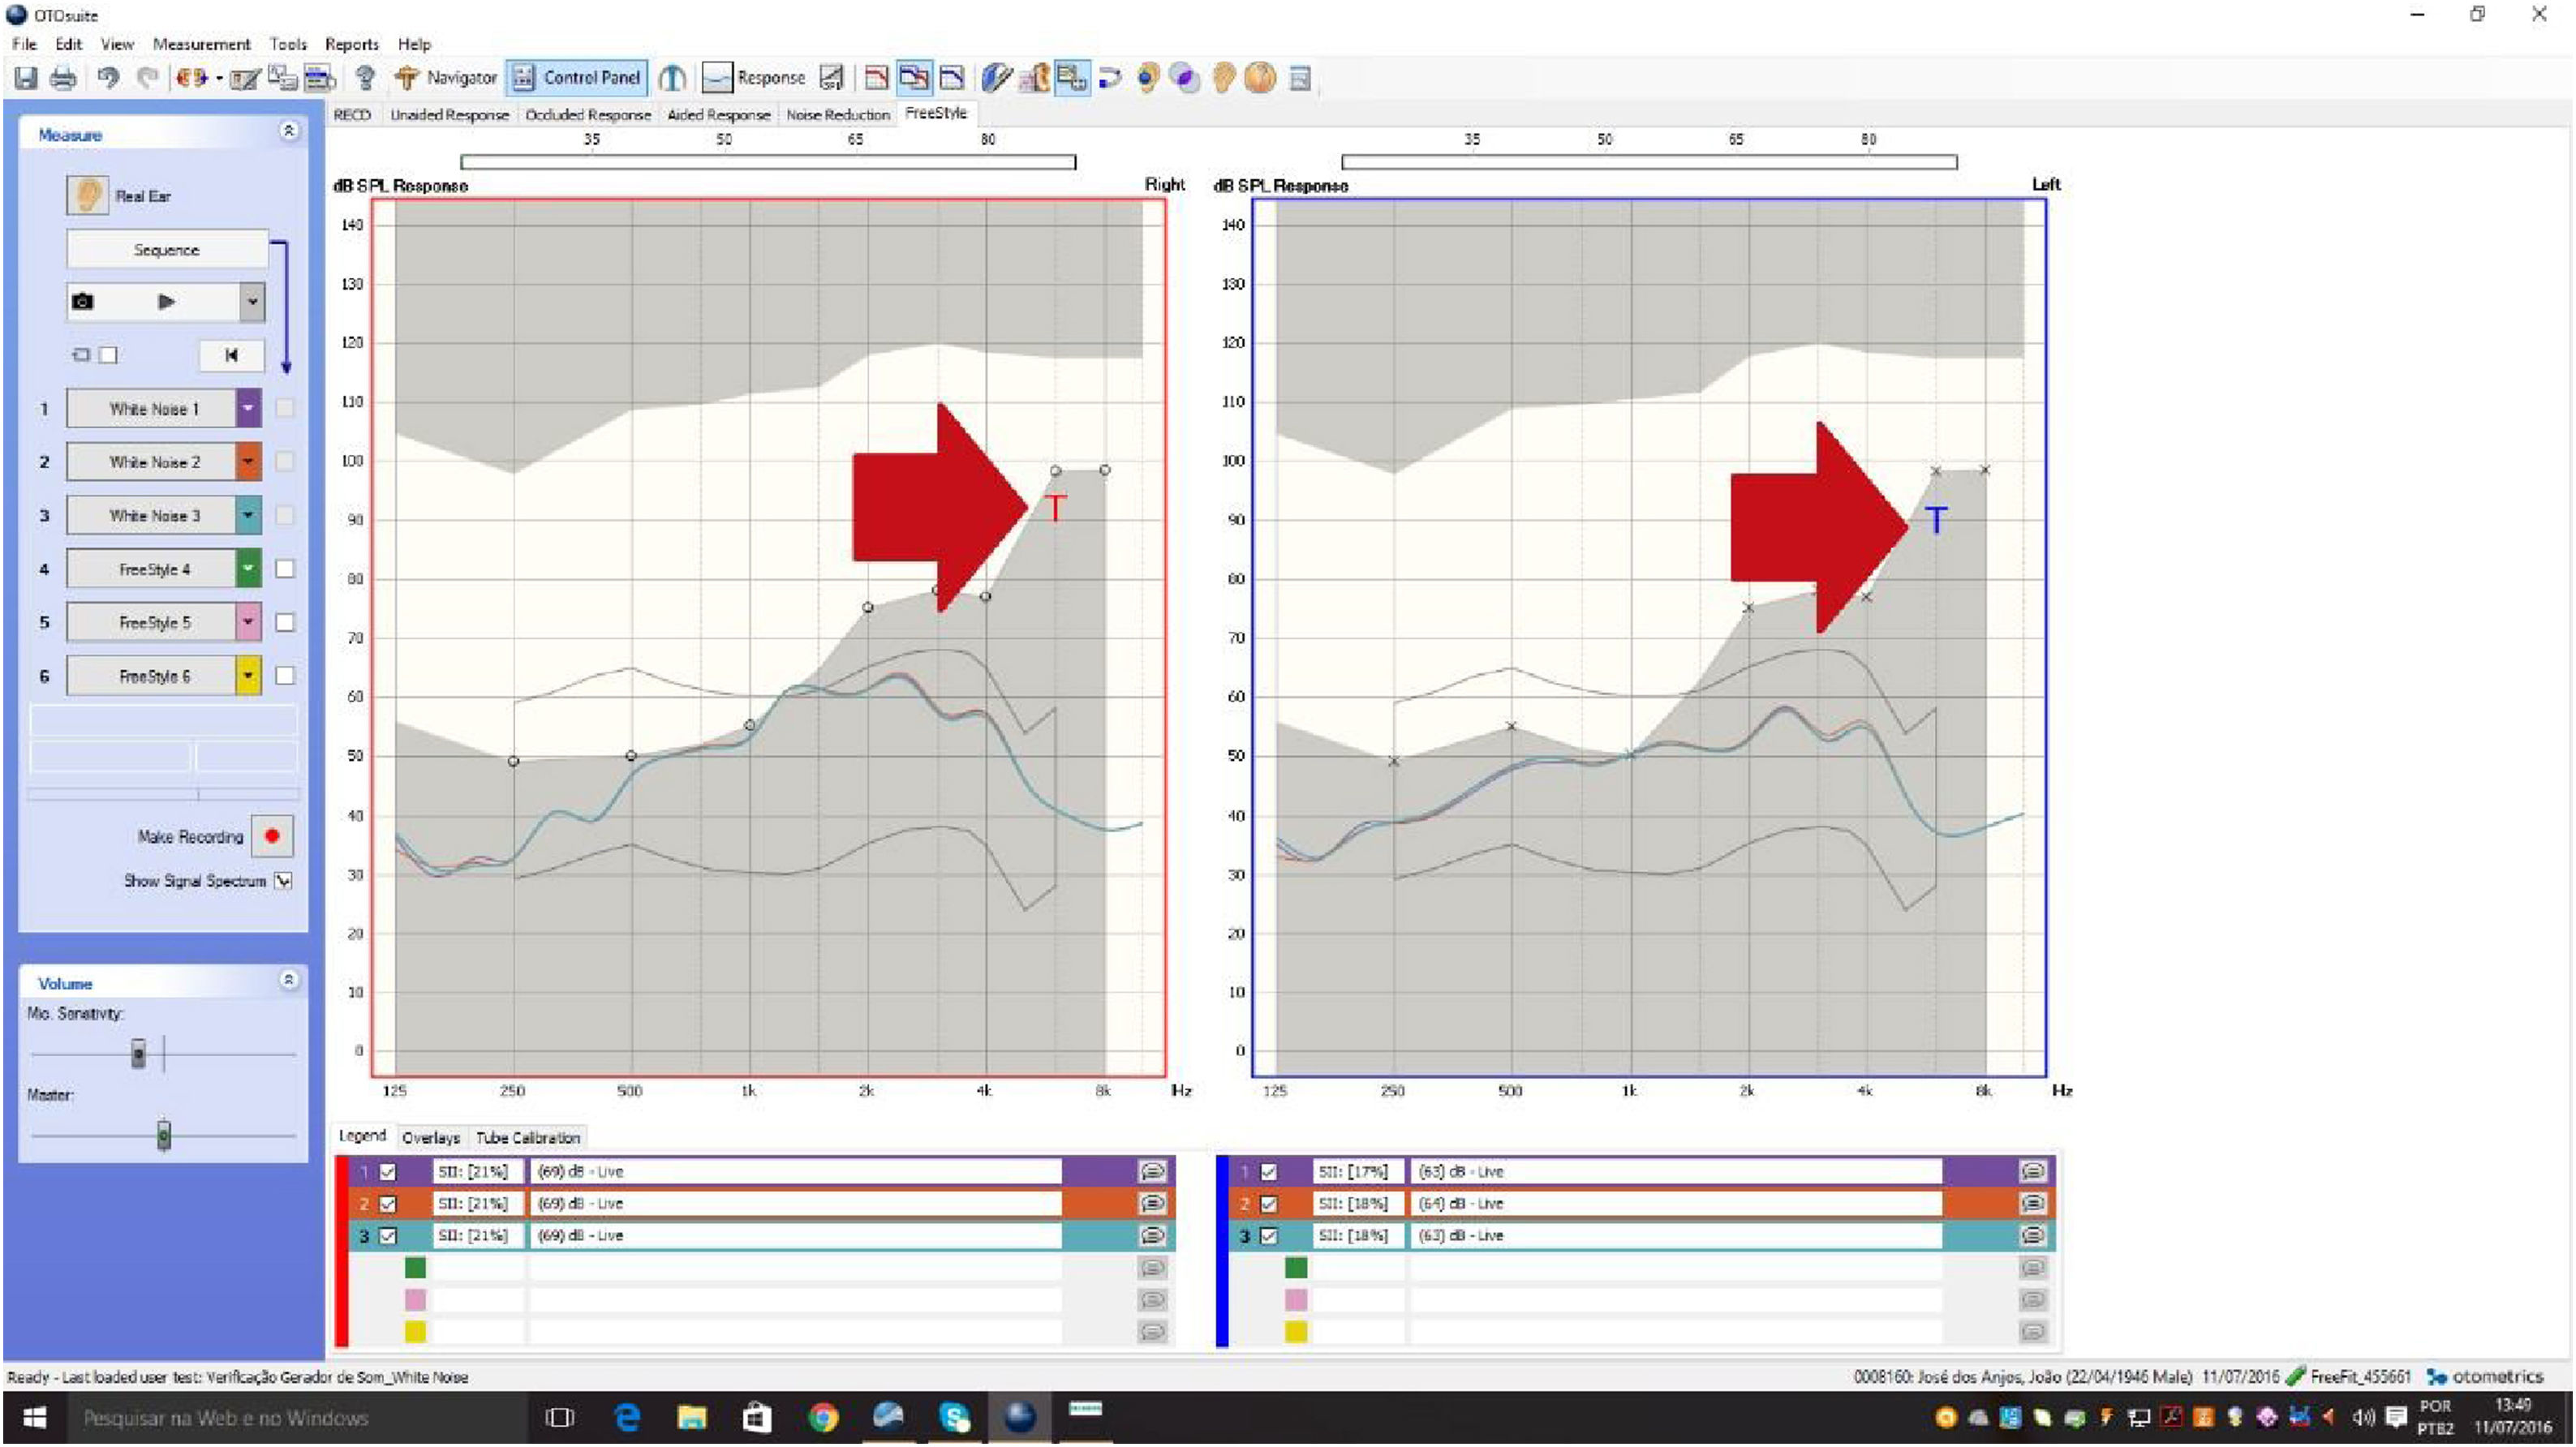Uncheck curve 3 in left ear legend
This screenshot has width=2576, height=1447.
coord(1268,1236)
